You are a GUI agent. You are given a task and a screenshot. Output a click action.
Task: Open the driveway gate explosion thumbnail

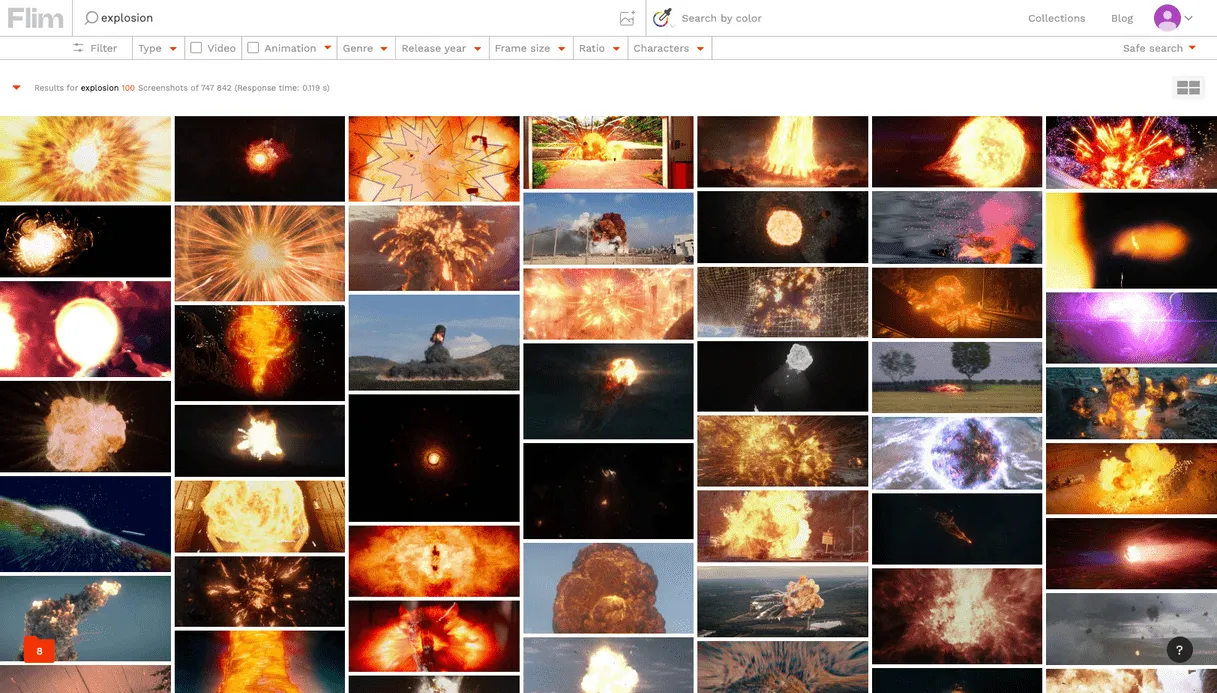click(x=608, y=152)
